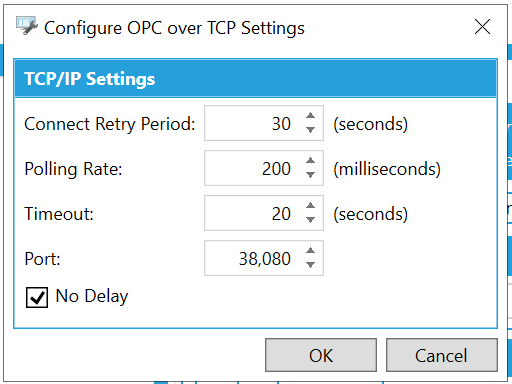Screen dimensions: 512x384
Task: Click the dialog title Configure OPC over TCP Settings
Action: tap(174, 28)
